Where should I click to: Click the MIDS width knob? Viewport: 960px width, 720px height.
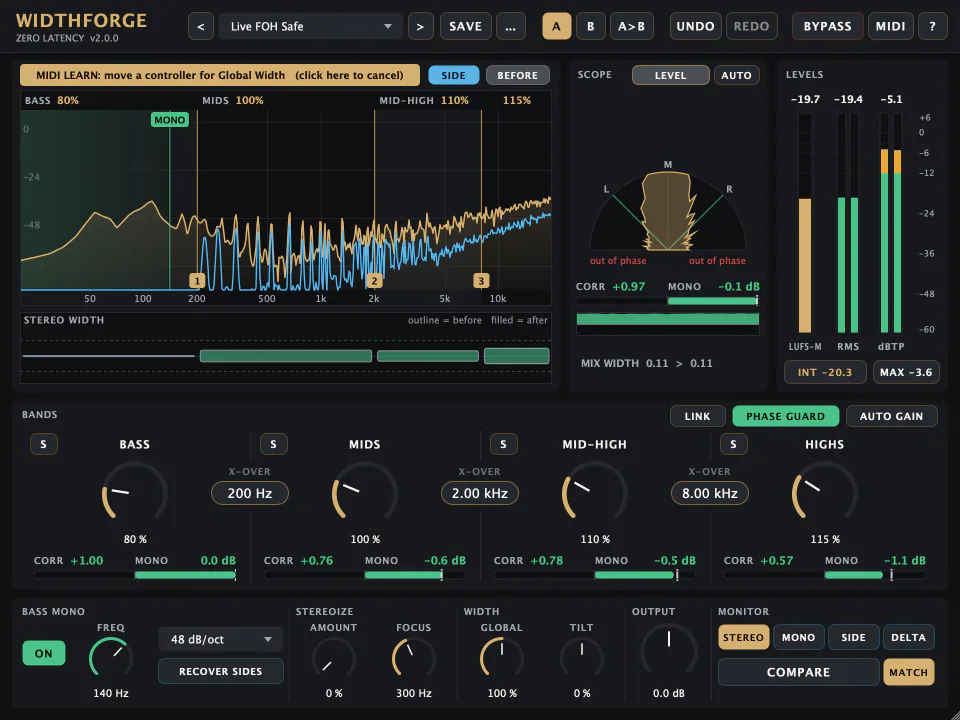365,493
